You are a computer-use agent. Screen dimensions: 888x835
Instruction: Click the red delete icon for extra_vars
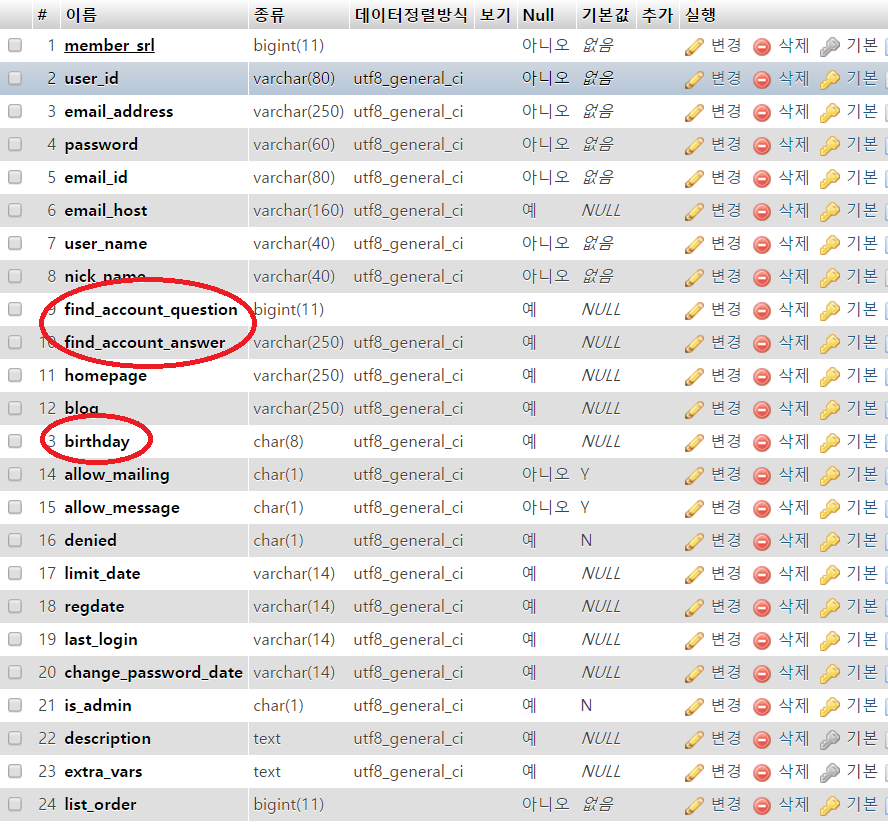[x=762, y=772]
